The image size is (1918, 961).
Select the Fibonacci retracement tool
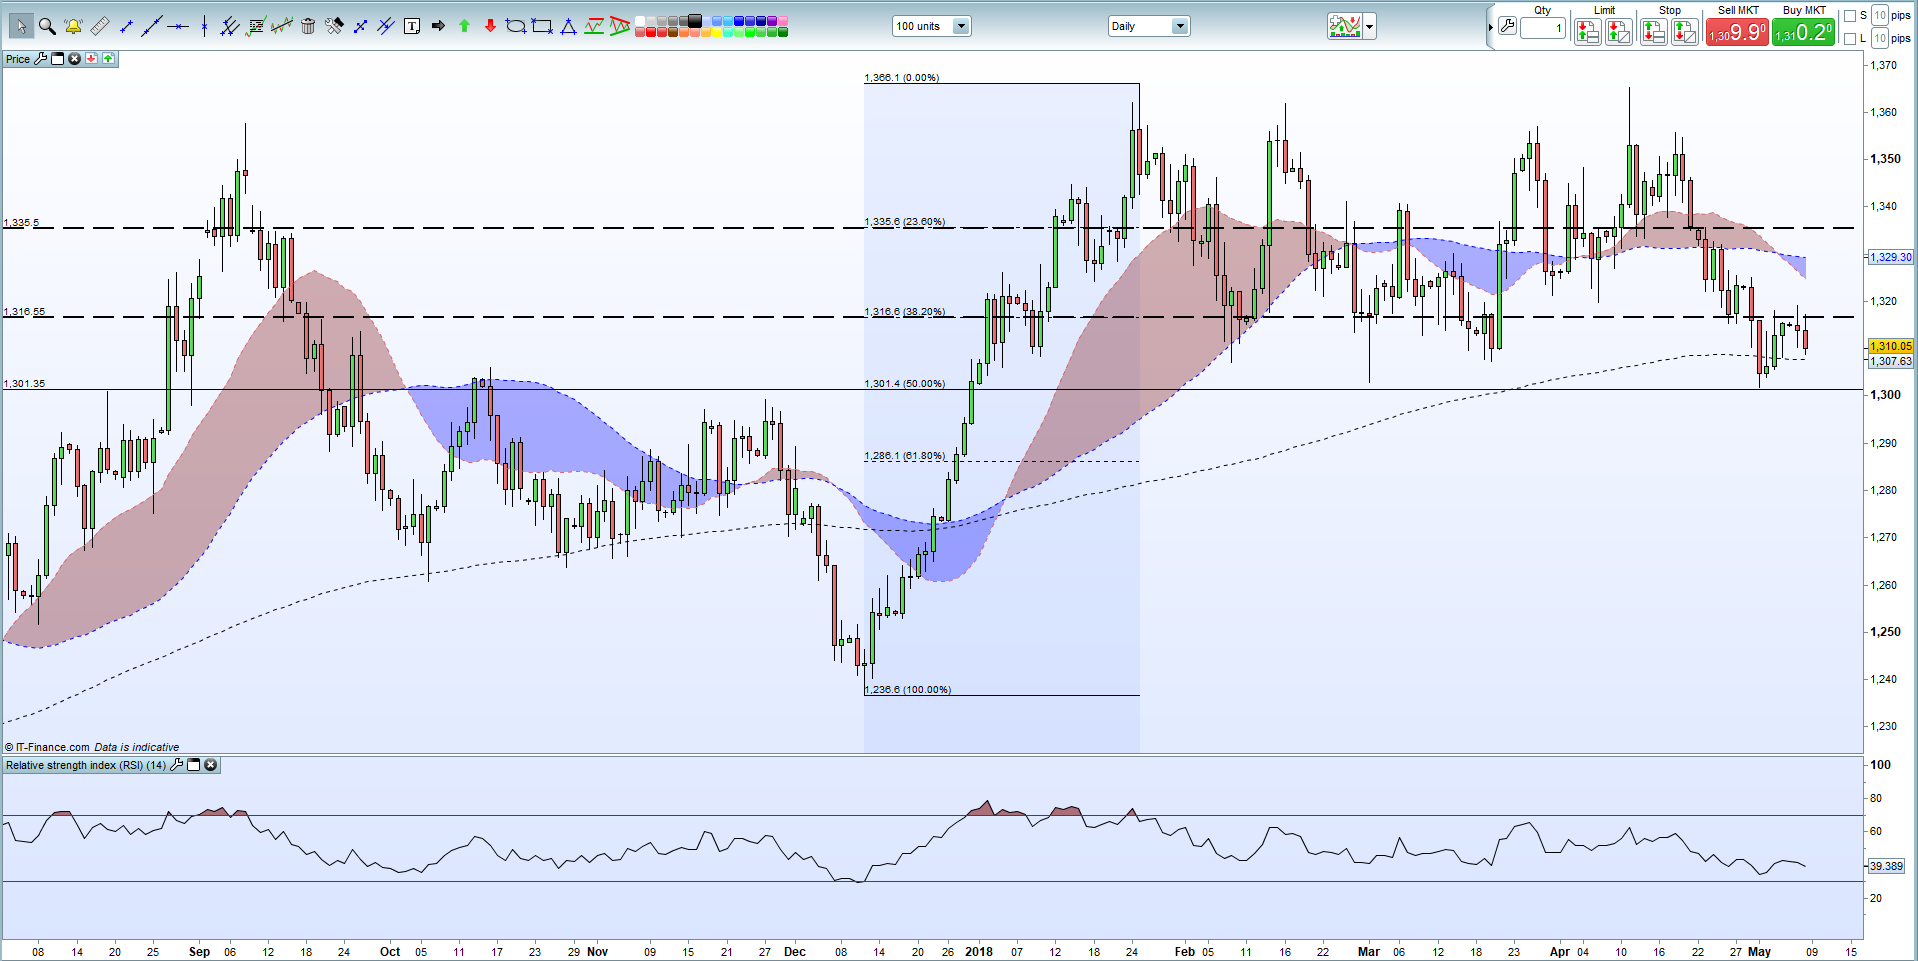[256, 26]
